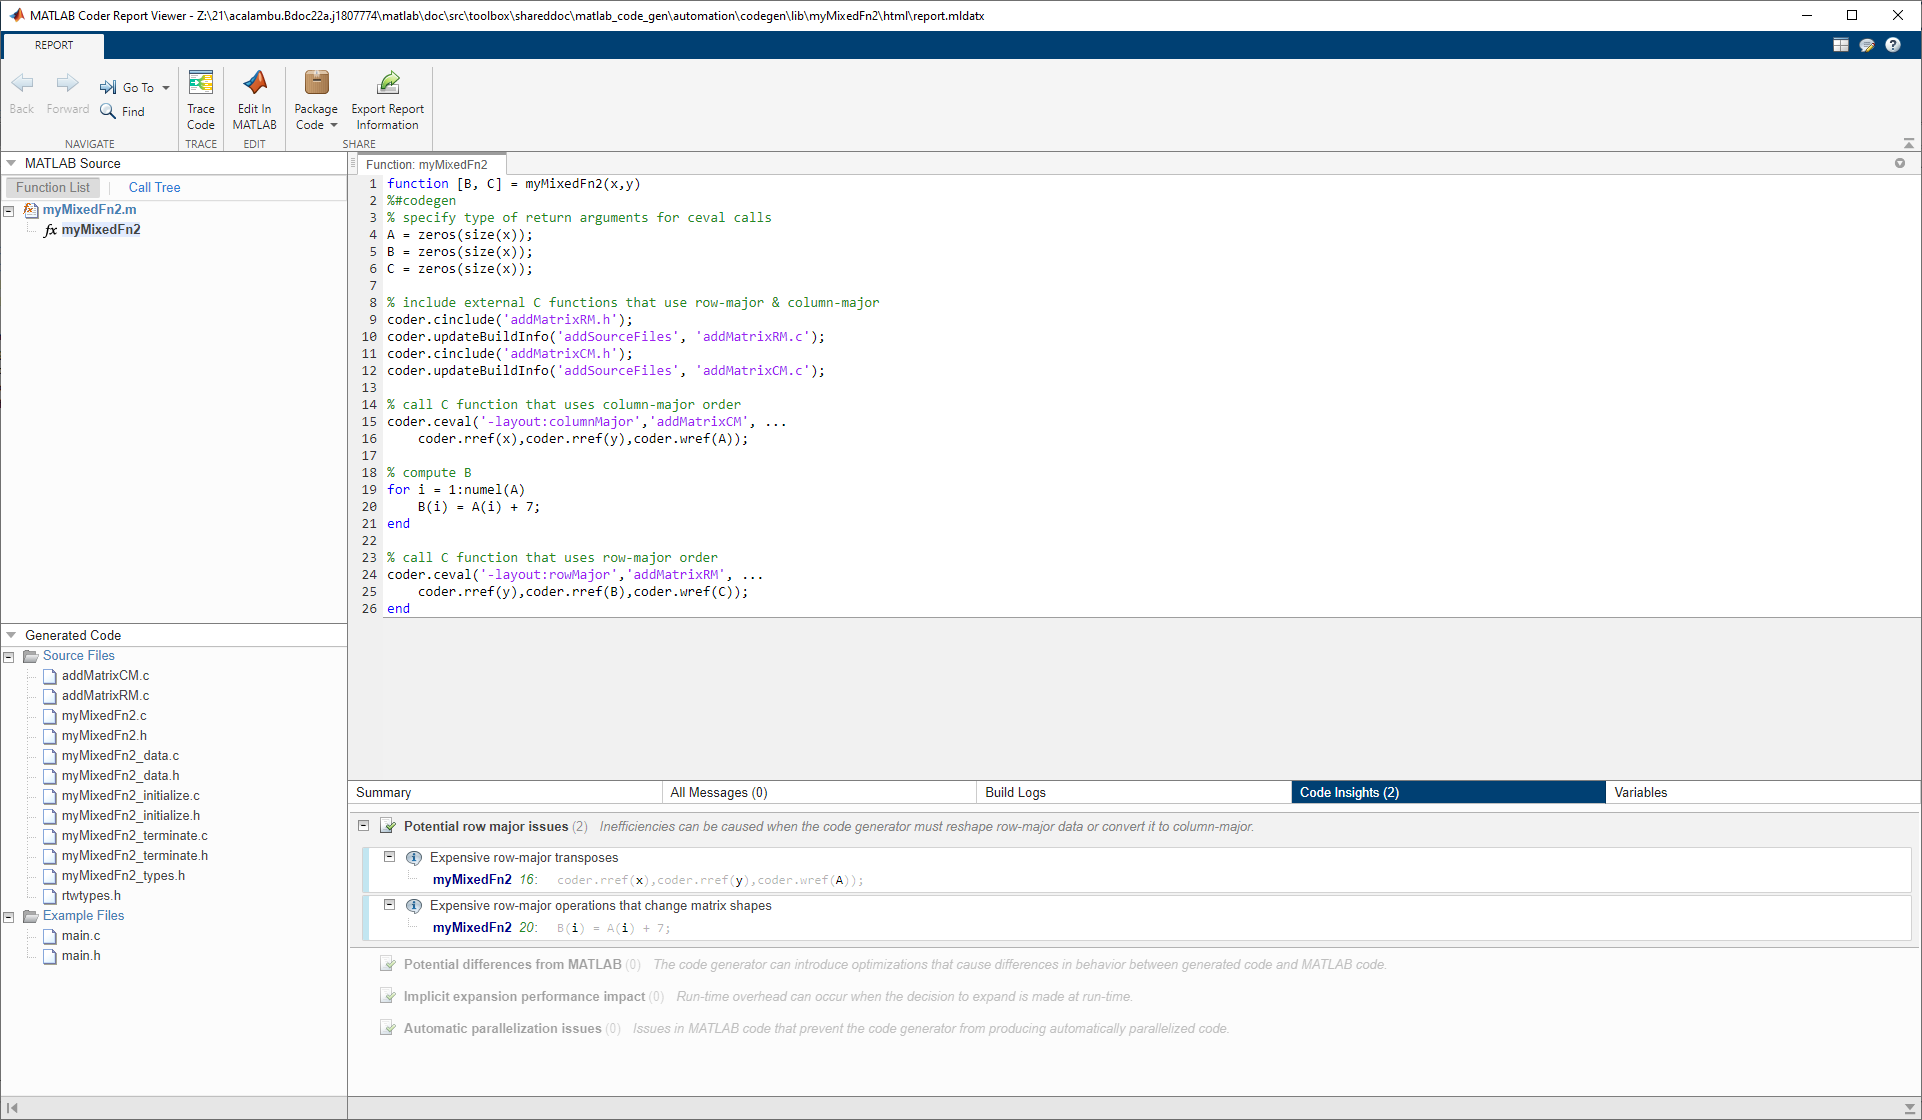The image size is (1922, 1120).
Task: Collapse the Source Files folder
Action: [x=9, y=656]
